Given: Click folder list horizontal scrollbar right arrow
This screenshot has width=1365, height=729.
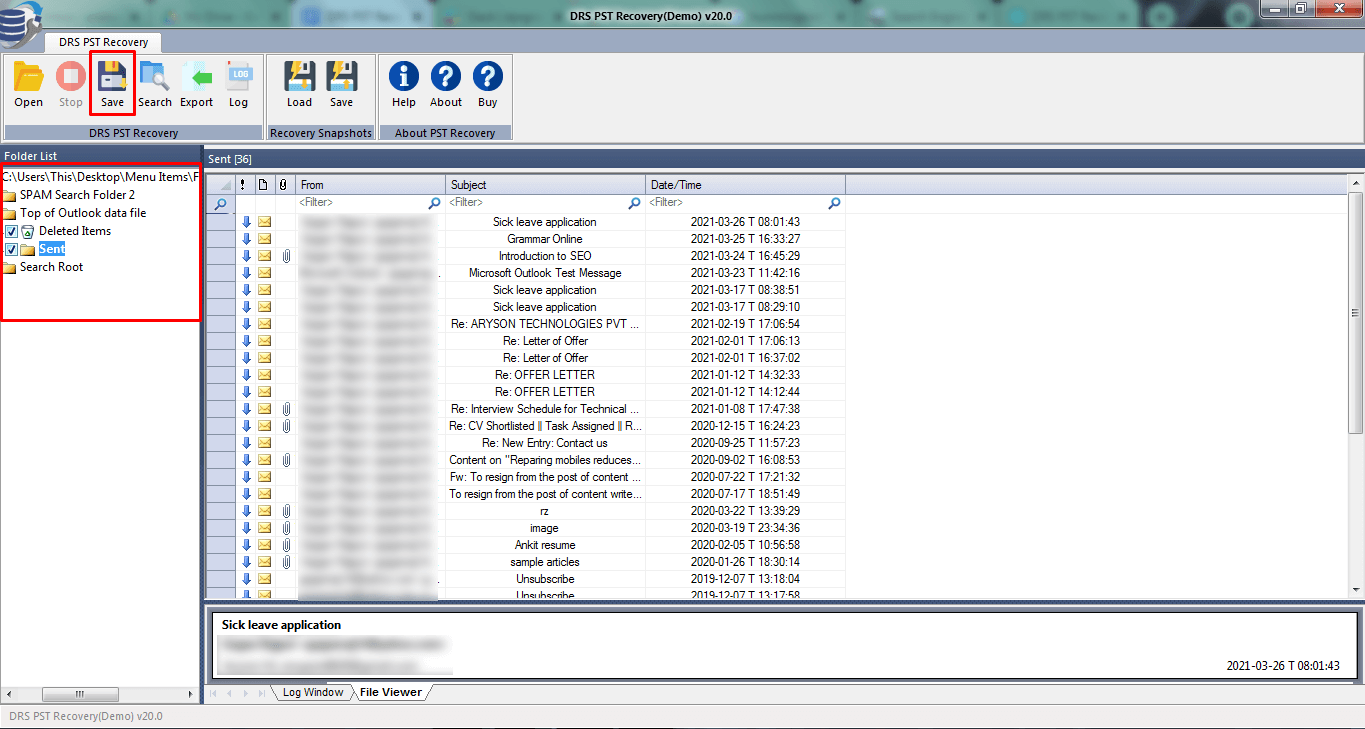Looking at the screenshot, I should click(x=191, y=693).
